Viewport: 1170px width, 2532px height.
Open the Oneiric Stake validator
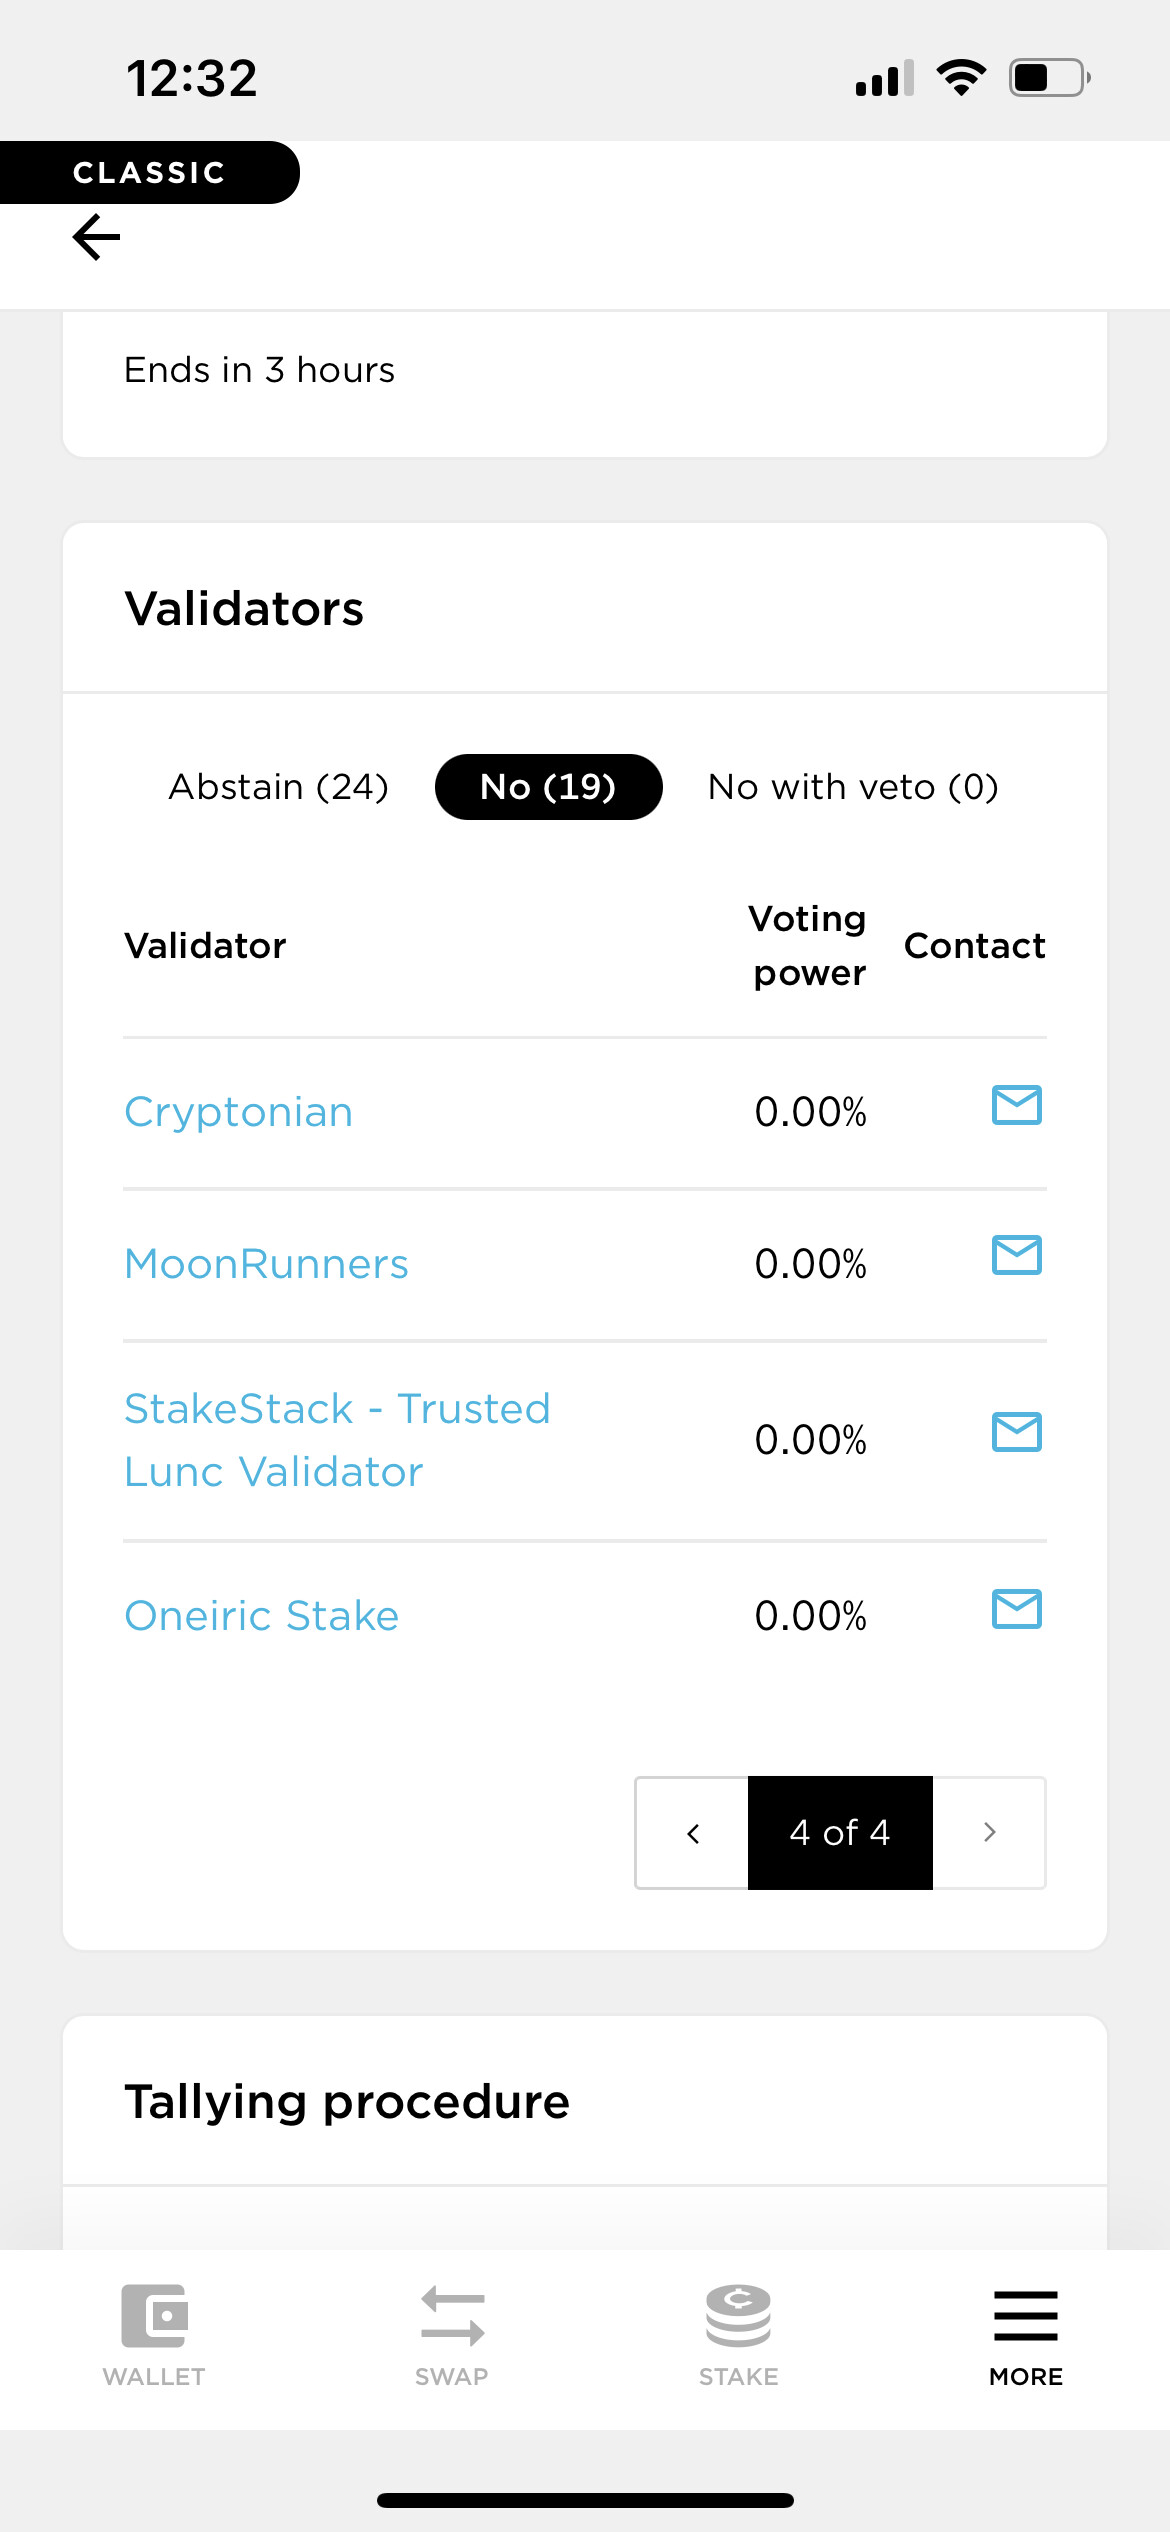pyautogui.click(x=262, y=1616)
